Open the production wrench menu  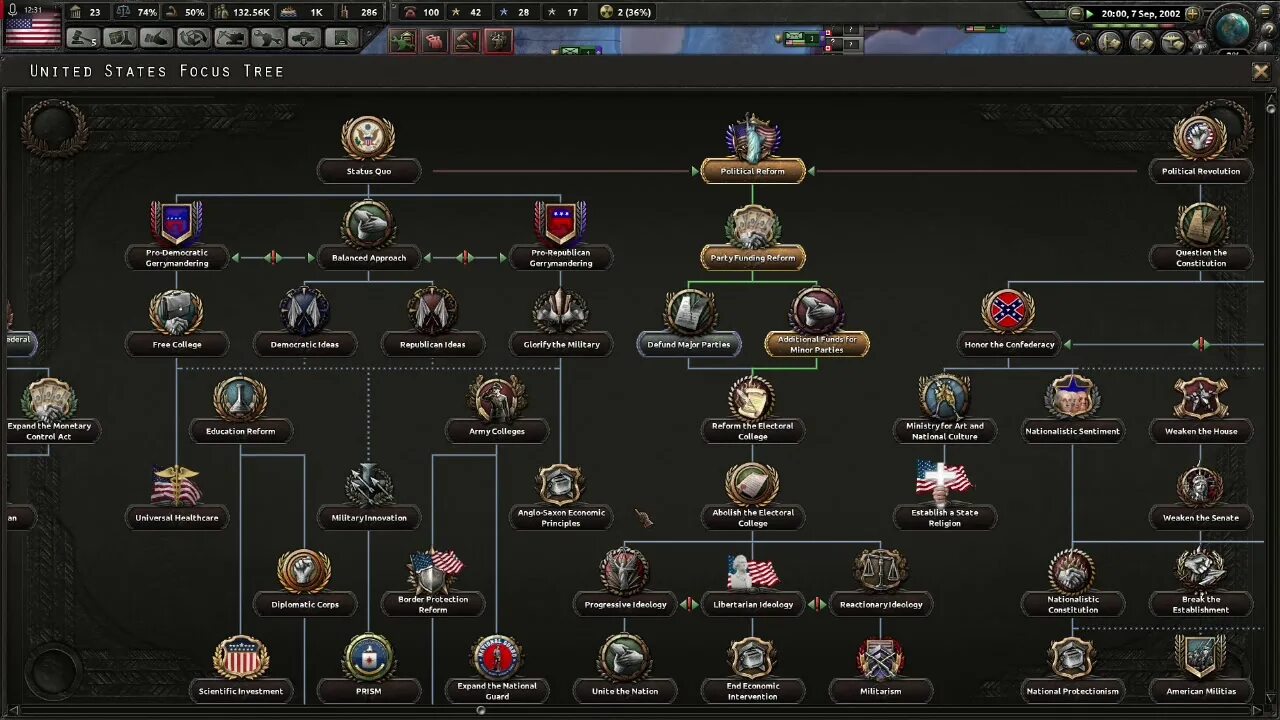click(x=267, y=38)
